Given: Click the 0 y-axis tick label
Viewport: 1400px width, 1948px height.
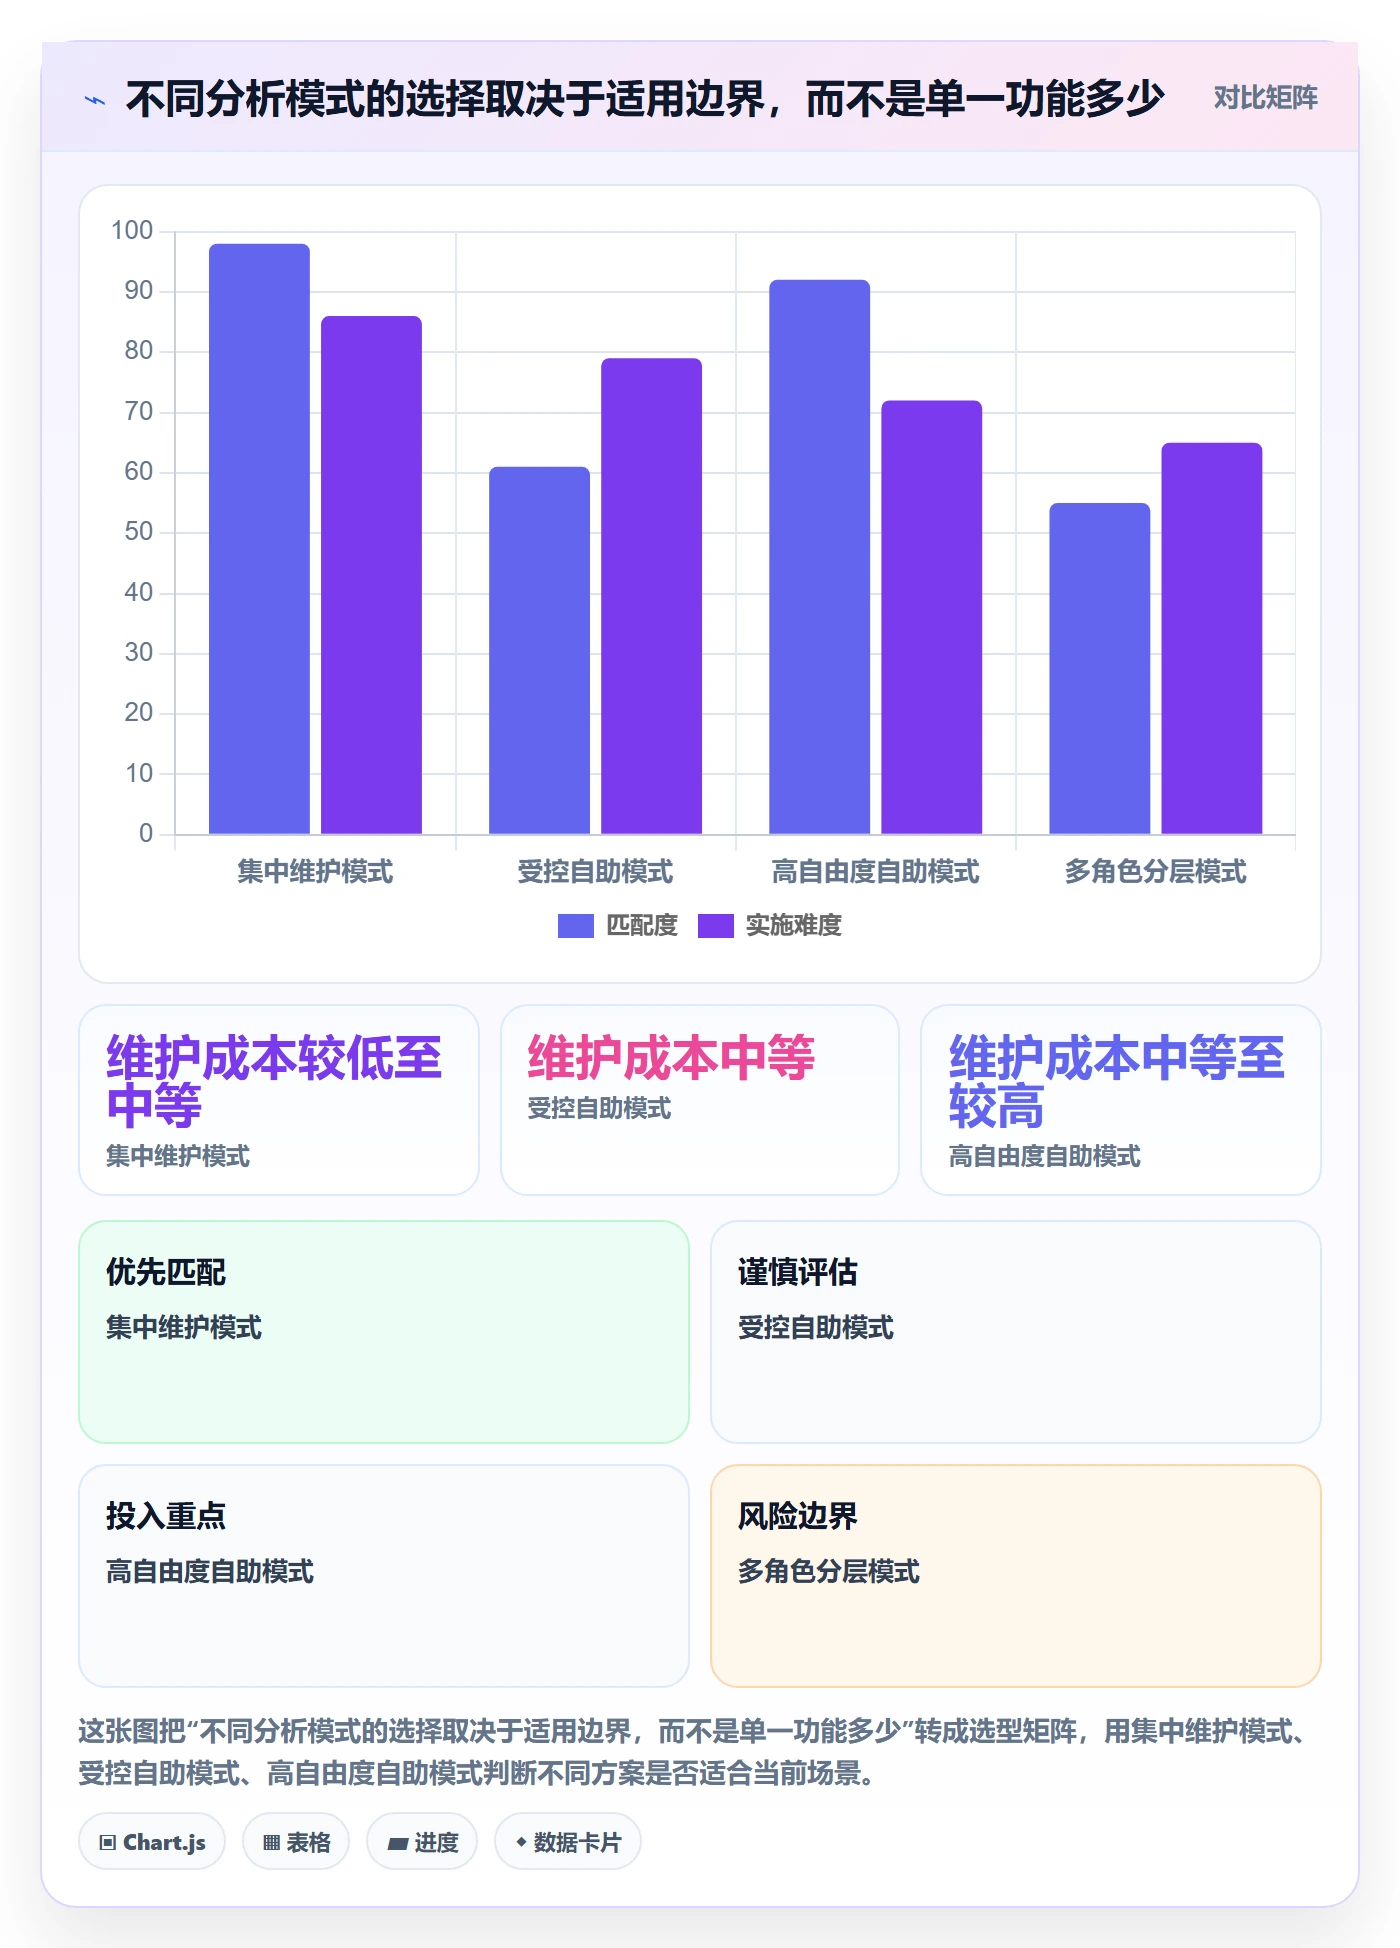Looking at the screenshot, I should click(x=146, y=833).
